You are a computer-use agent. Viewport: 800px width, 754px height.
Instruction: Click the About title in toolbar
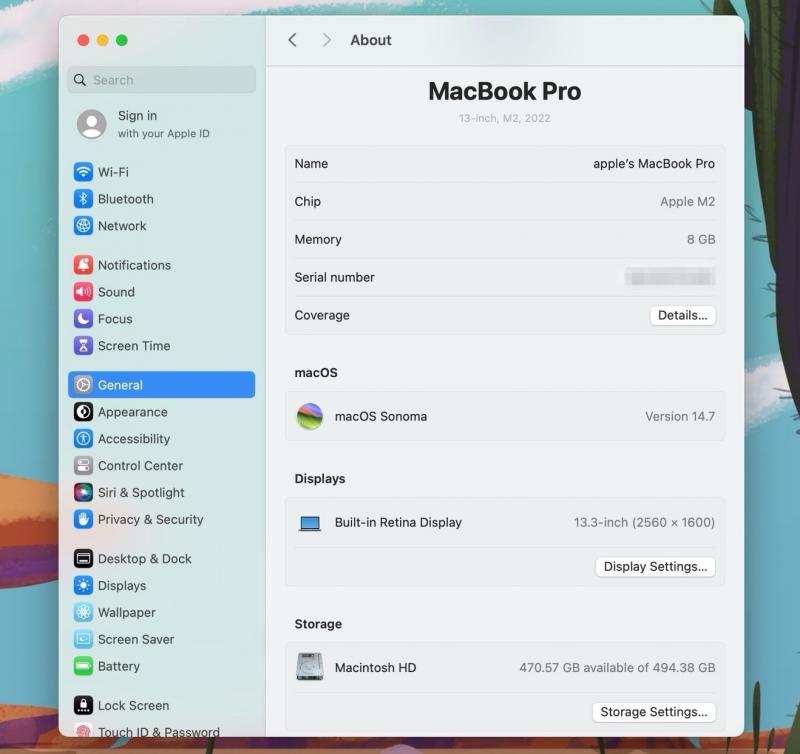[371, 40]
